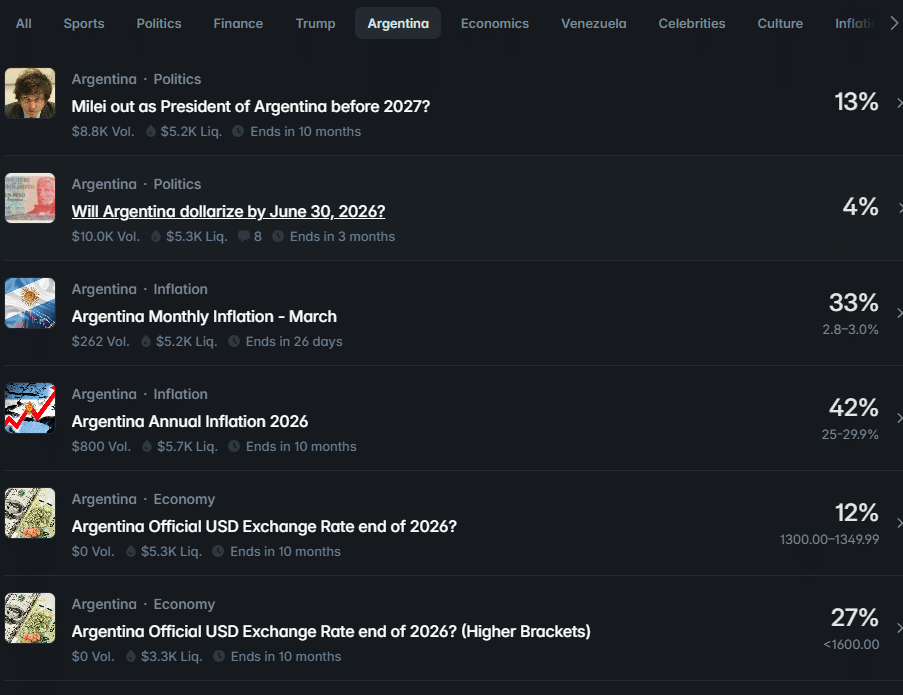Open Will Argentina dollarize by June 30 link
Screen dimensions: 903x695
pos(228,211)
